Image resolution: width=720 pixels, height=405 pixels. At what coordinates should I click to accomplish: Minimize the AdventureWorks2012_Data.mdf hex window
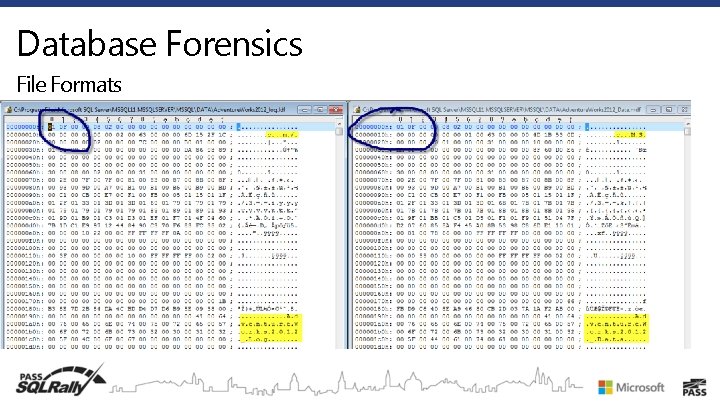coord(653,110)
